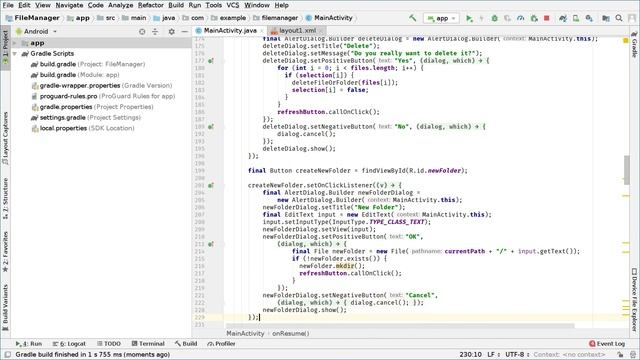Click the Search Everywhere magnifier icon
Image resolution: width=640 pixels, height=360 pixels.
tap(619, 18)
